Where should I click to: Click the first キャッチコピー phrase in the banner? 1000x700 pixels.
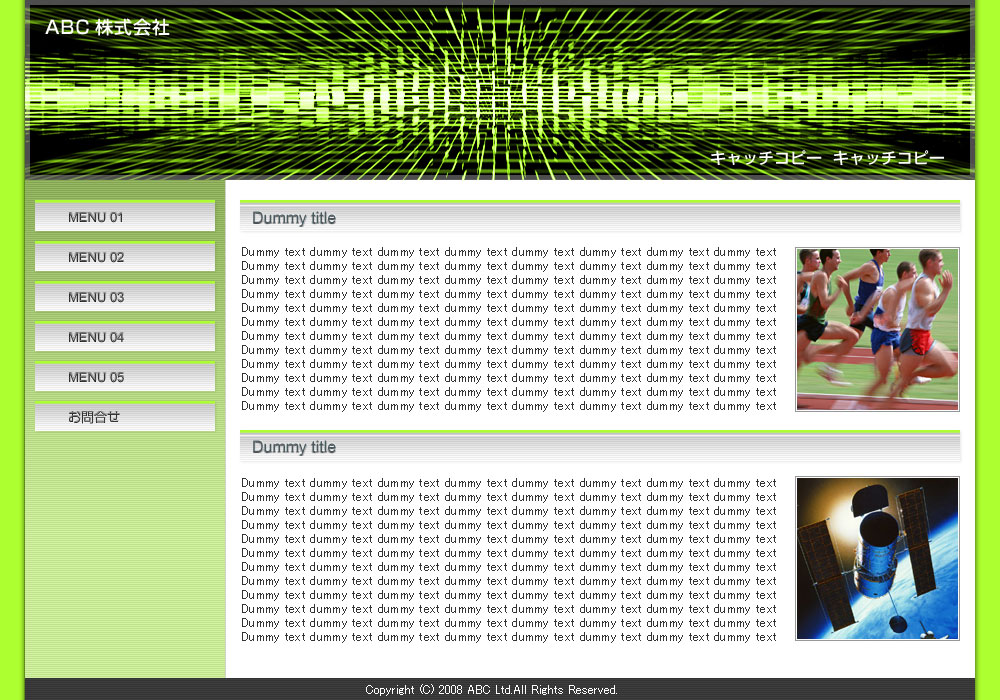point(766,158)
